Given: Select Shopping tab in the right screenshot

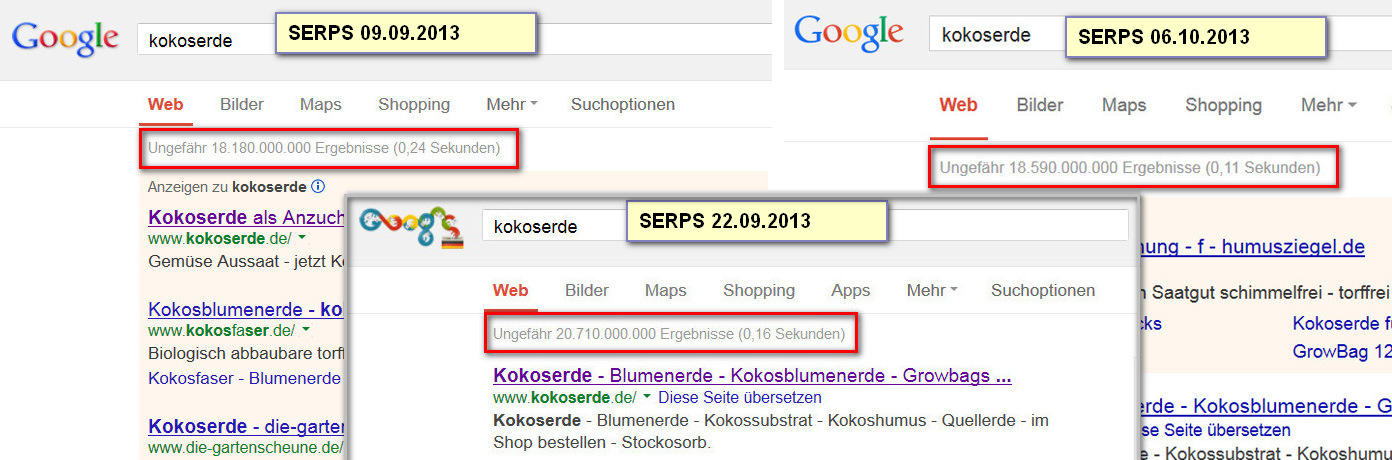Looking at the screenshot, I should 1223,105.
